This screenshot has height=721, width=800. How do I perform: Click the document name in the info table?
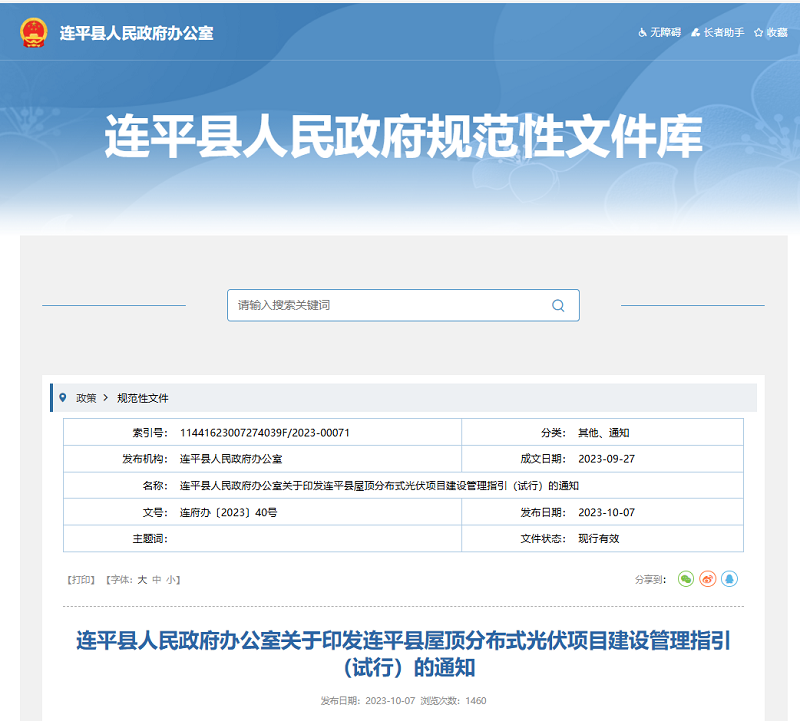click(x=379, y=485)
